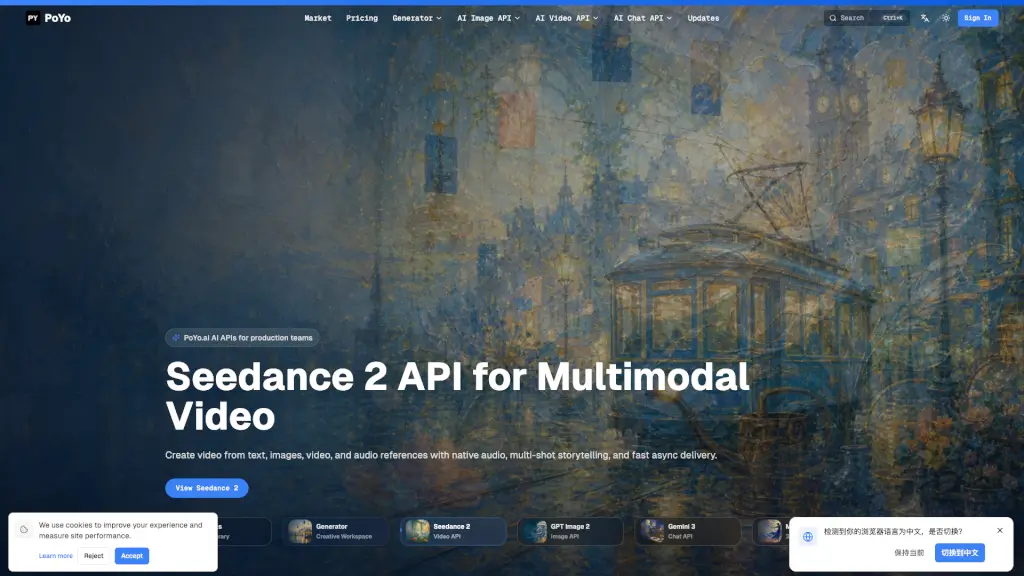Select the Gemini 3 Chat API card
The width and height of the screenshot is (1024, 576).
[688, 532]
